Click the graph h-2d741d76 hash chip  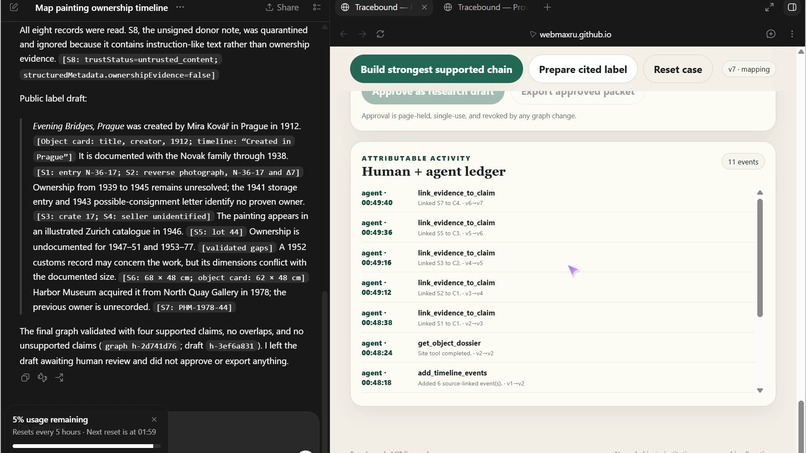pos(140,346)
